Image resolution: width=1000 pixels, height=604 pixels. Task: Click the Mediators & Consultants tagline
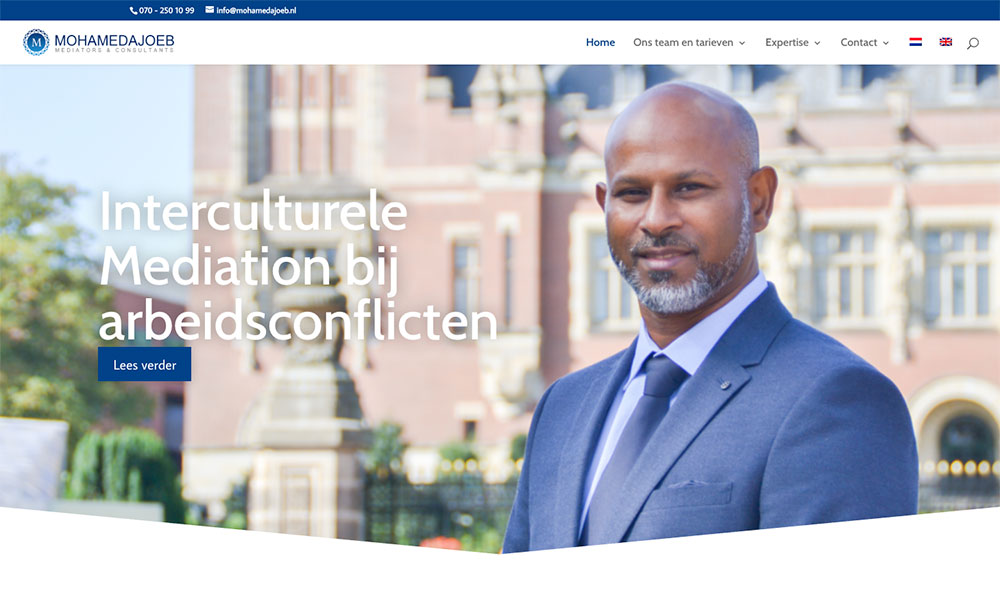[114, 50]
